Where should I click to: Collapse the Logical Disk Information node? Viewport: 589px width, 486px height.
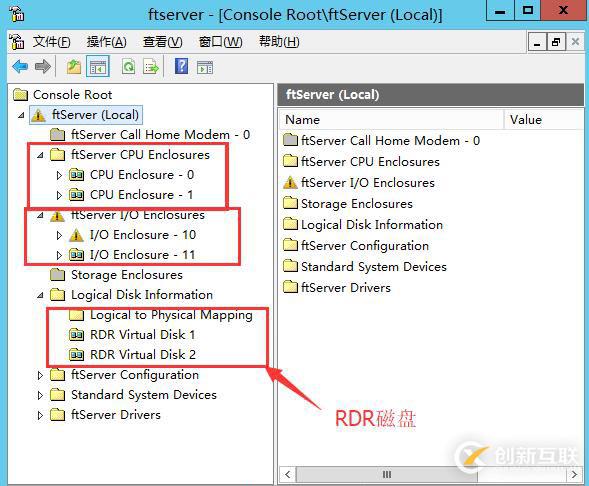[x=40, y=295]
